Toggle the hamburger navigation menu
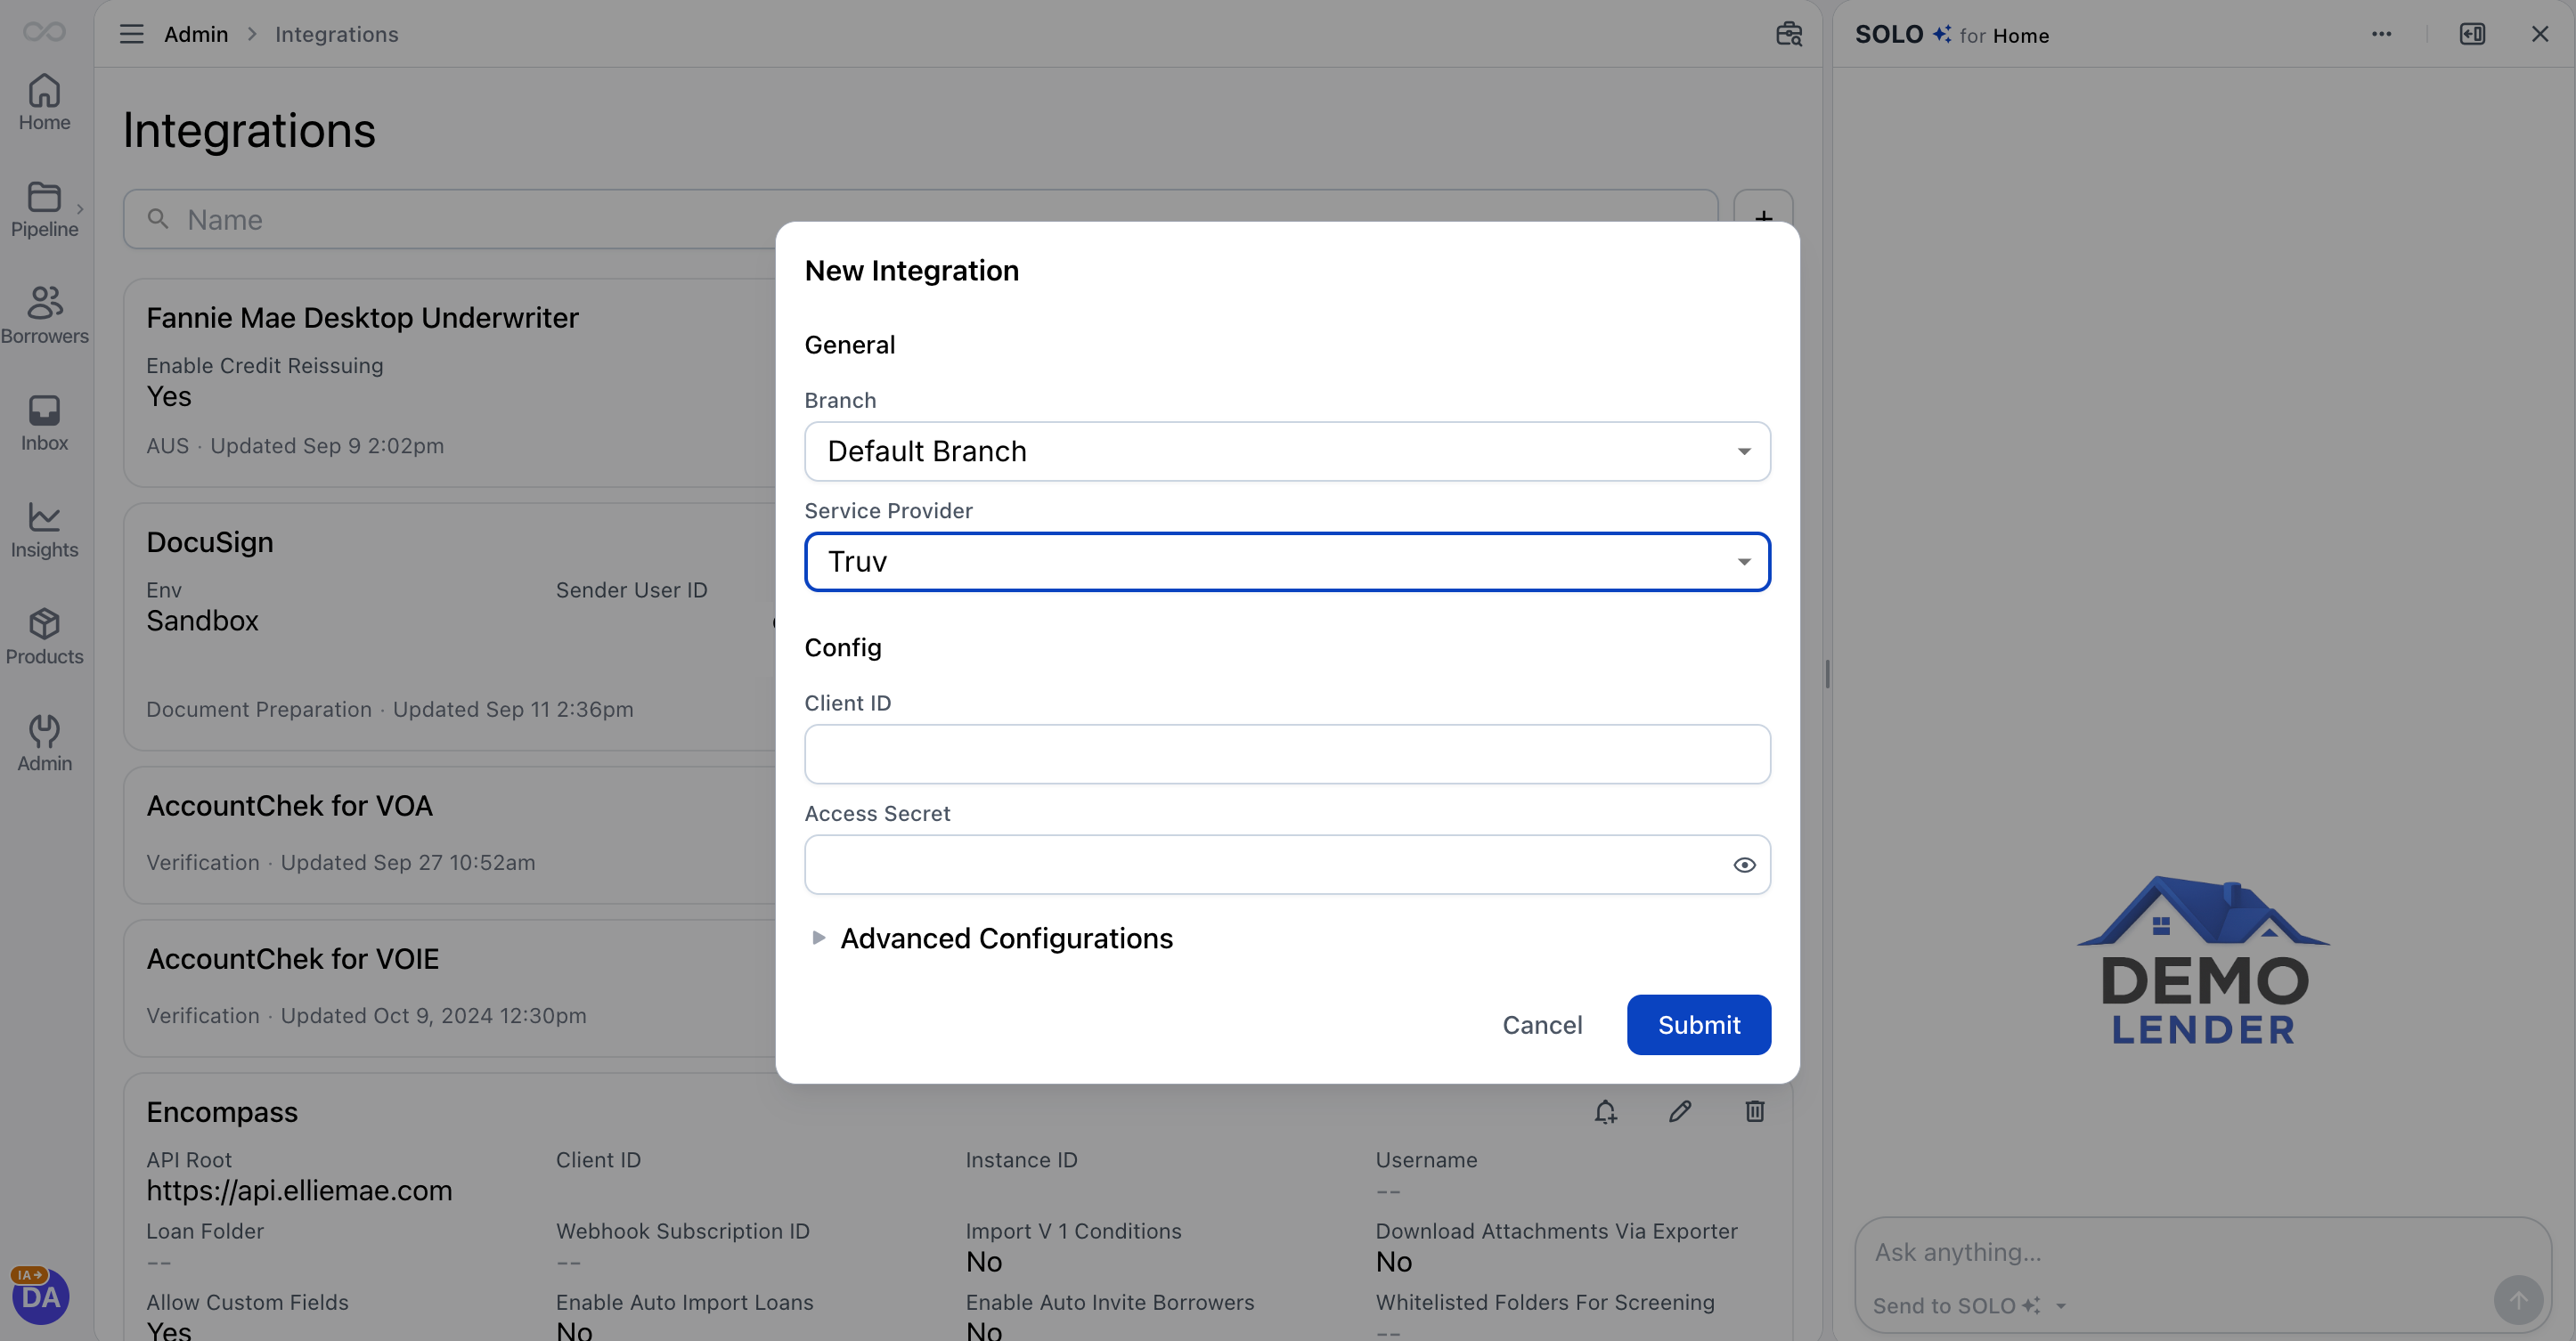 pyautogui.click(x=131, y=34)
